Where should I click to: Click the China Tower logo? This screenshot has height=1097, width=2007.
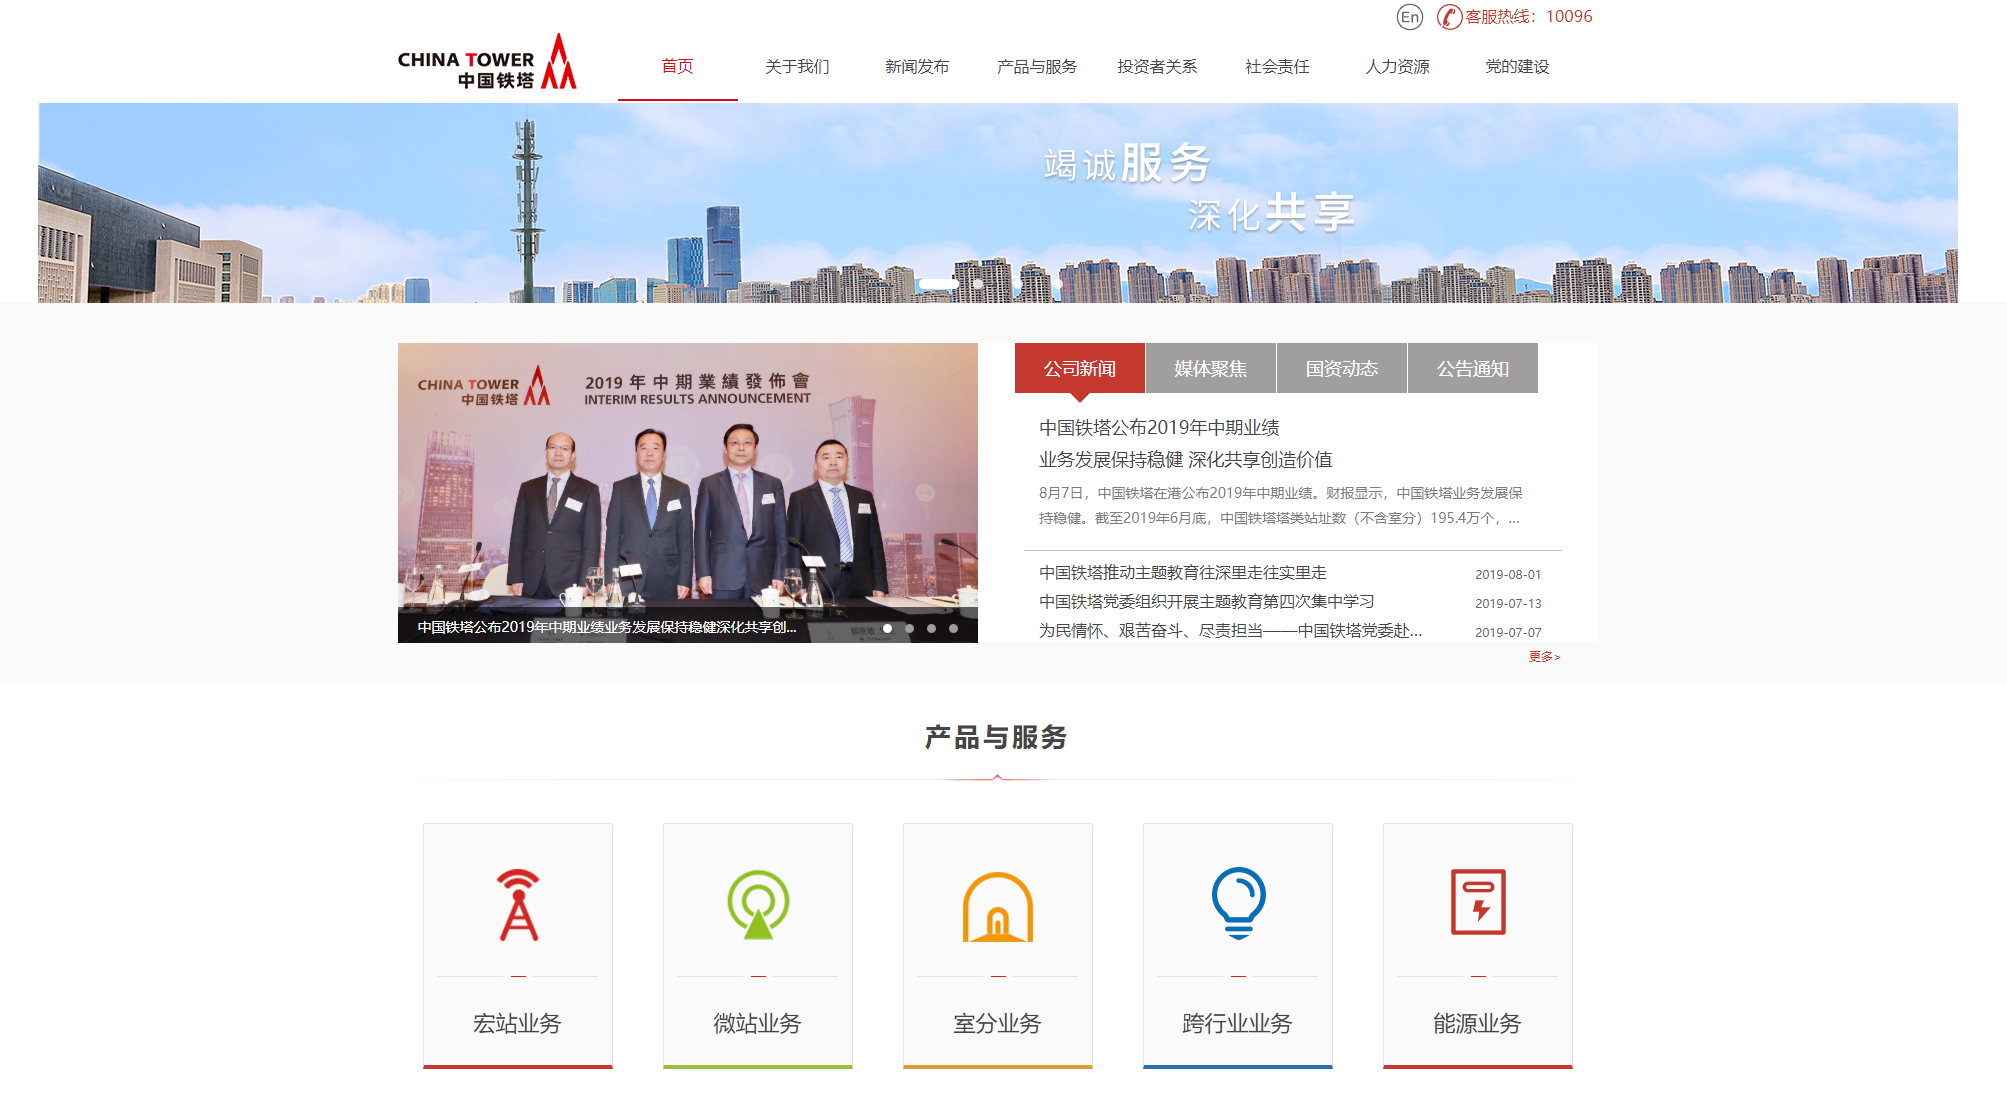pyautogui.click(x=487, y=63)
